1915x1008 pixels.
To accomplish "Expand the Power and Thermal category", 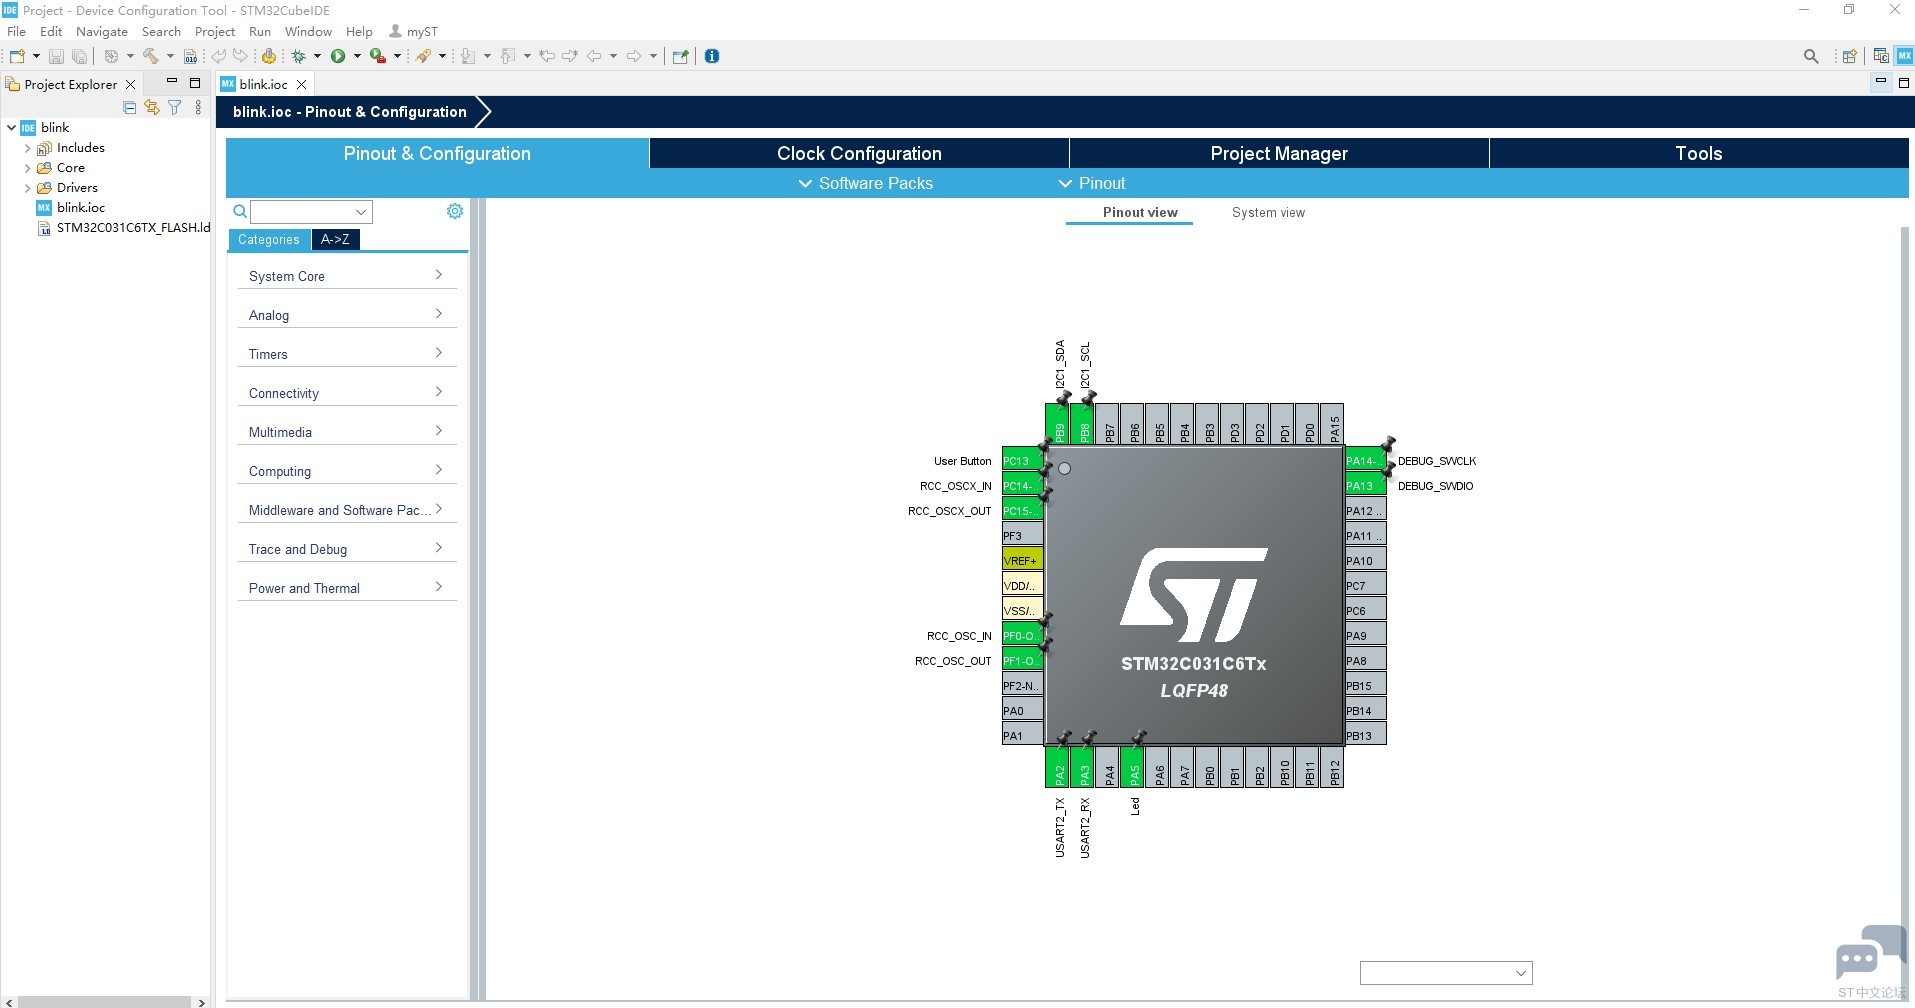I will (x=347, y=588).
